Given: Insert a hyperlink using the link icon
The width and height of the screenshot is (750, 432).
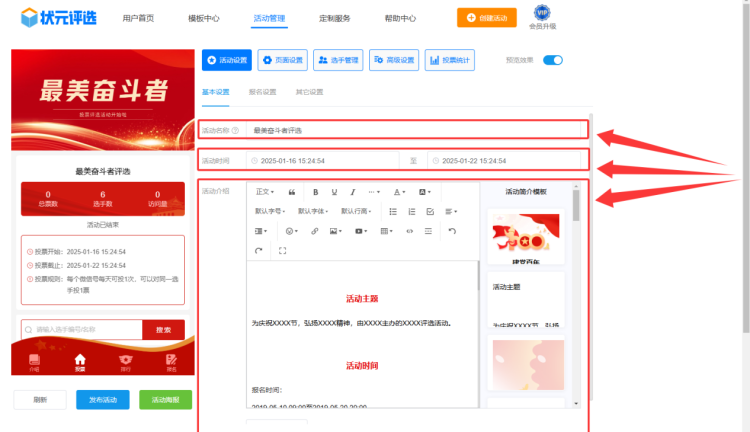Looking at the screenshot, I should point(315,231).
